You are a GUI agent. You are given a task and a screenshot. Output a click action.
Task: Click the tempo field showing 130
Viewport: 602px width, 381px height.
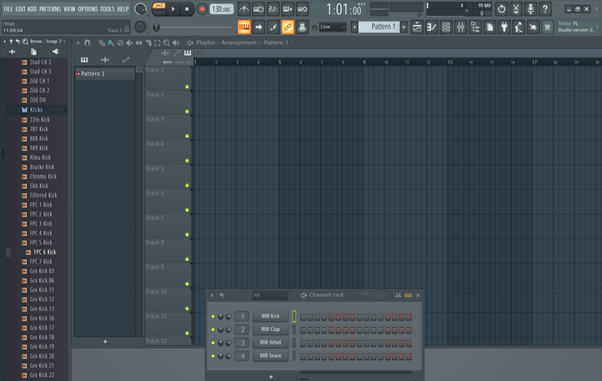point(222,9)
